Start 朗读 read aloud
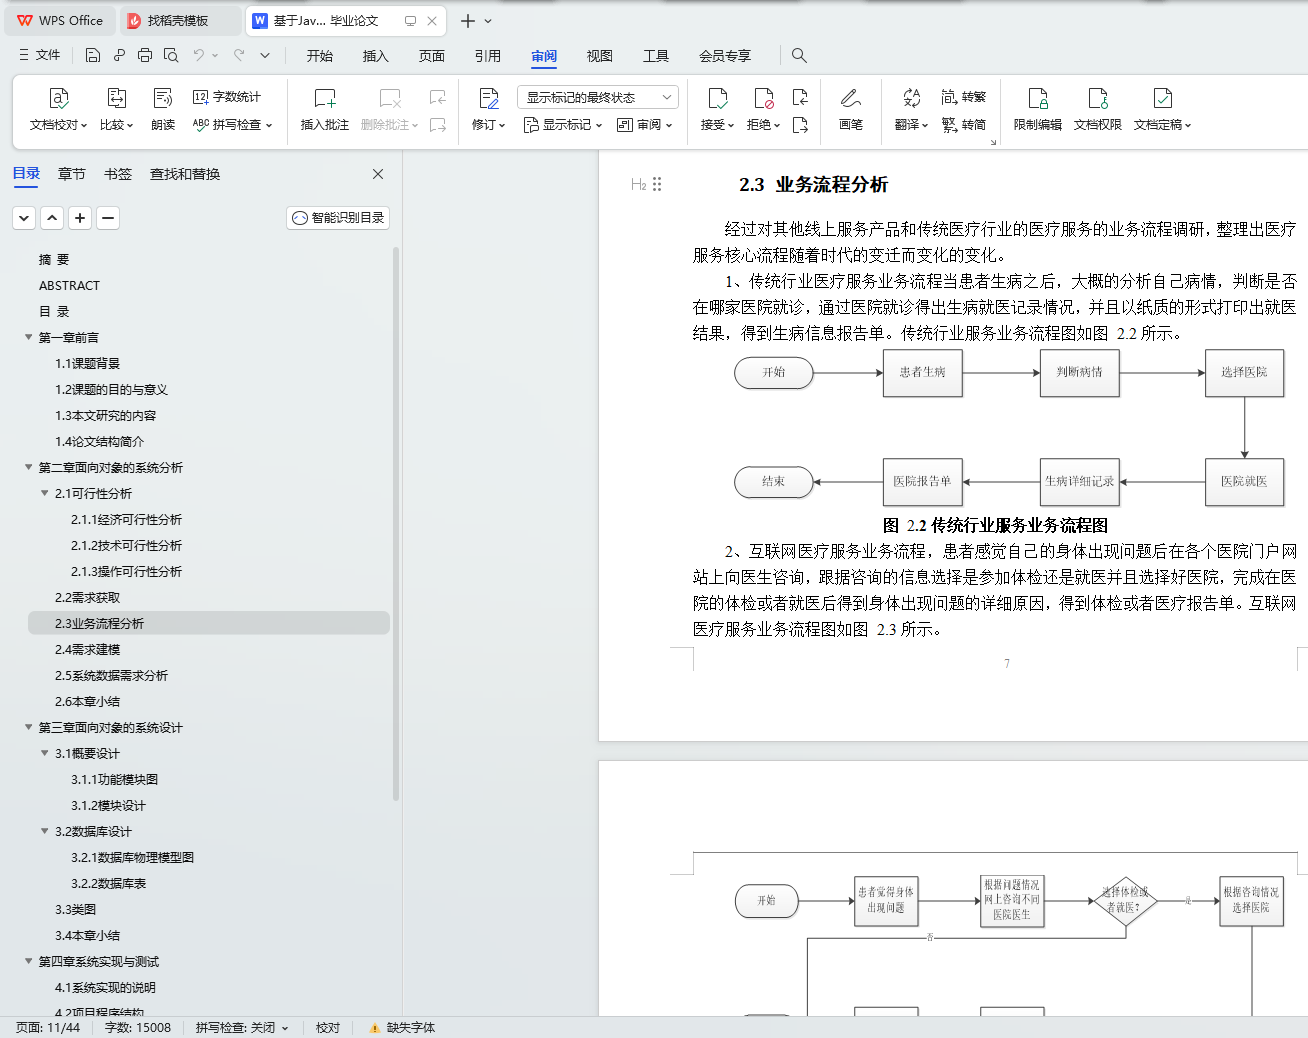This screenshot has width=1308, height=1038. [x=163, y=109]
